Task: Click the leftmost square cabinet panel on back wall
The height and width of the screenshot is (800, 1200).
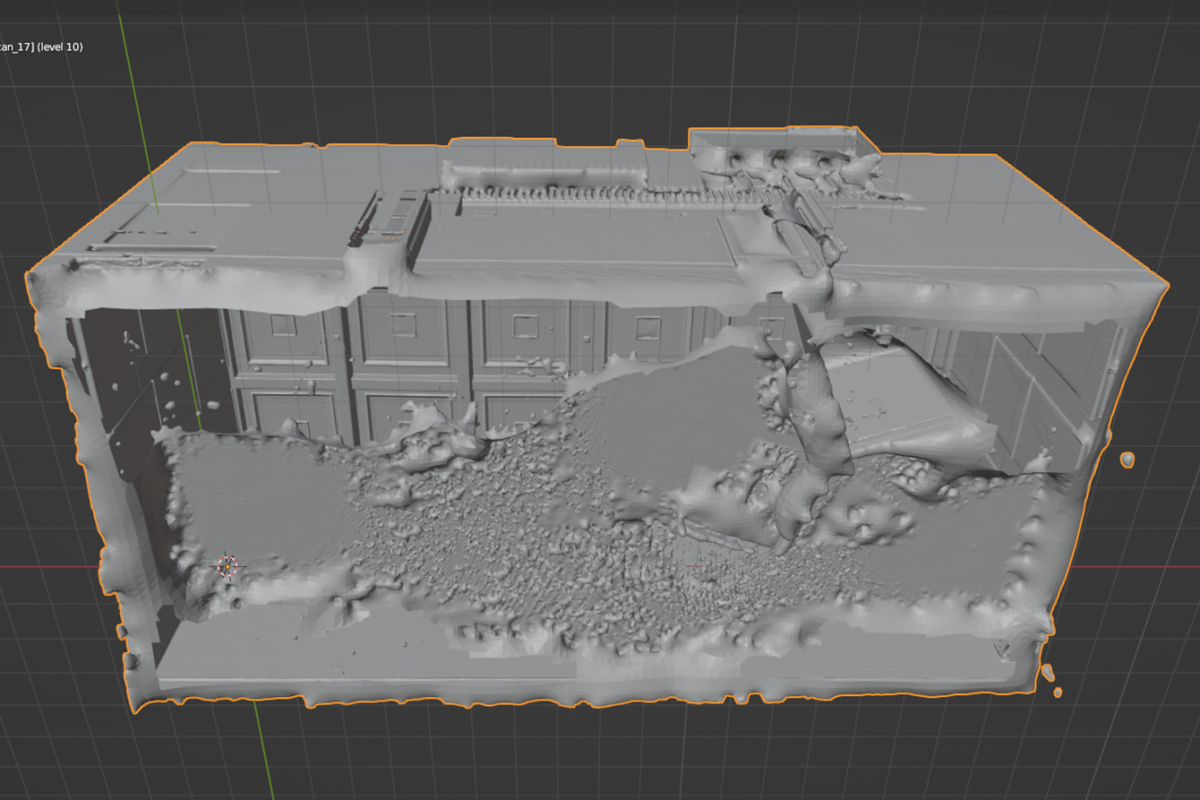Action: tap(282, 325)
